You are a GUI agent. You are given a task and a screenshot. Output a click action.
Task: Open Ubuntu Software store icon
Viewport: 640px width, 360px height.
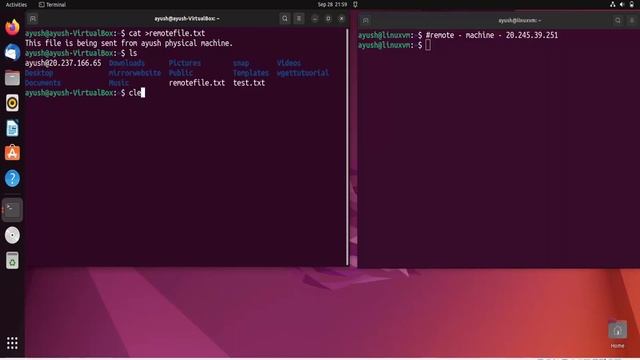tap(12, 153)
